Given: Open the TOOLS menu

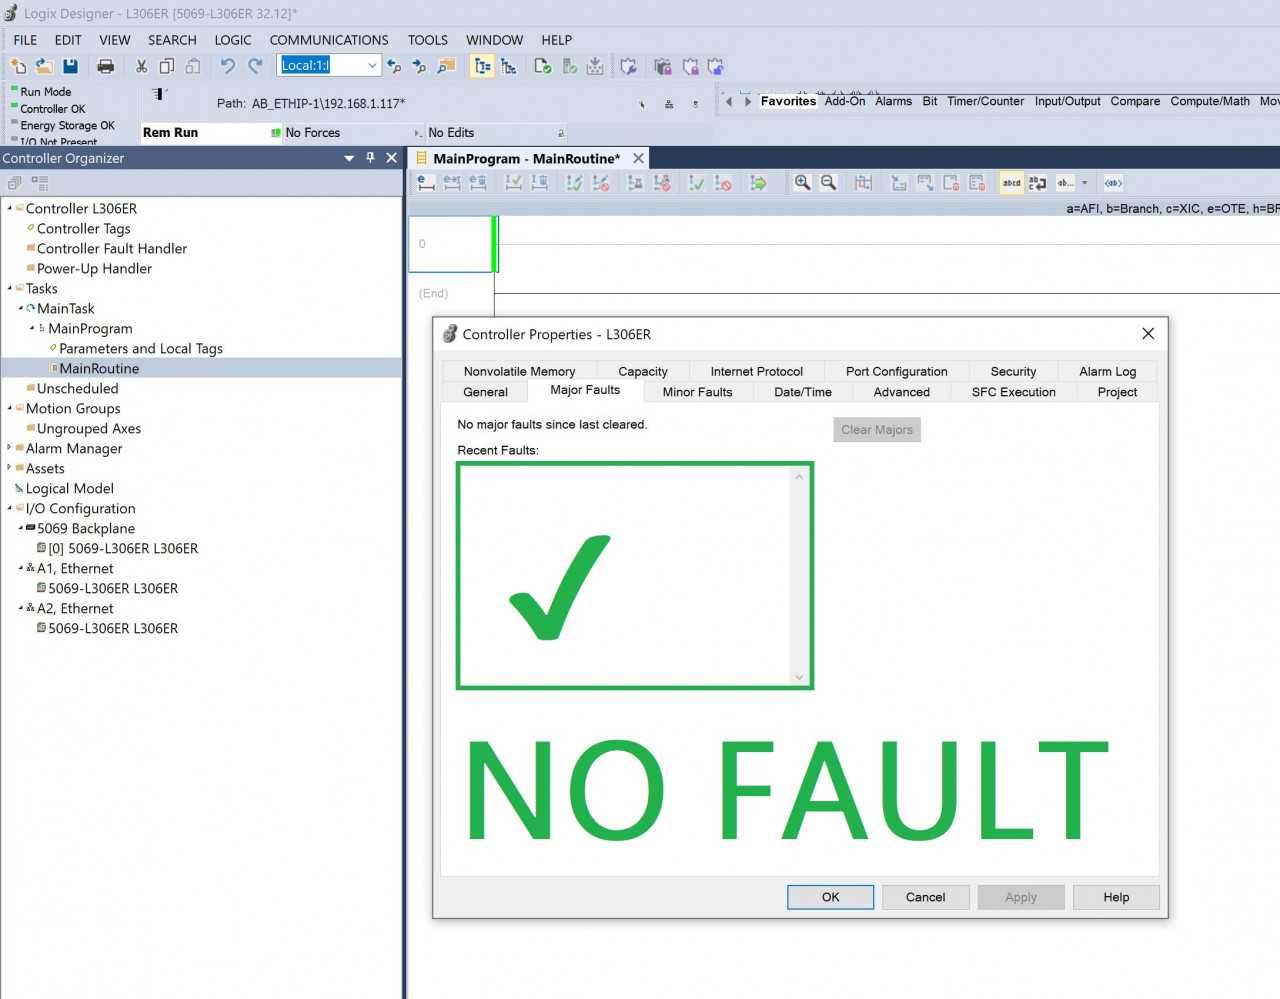Looking at the screenshot, I should [427, 40].
